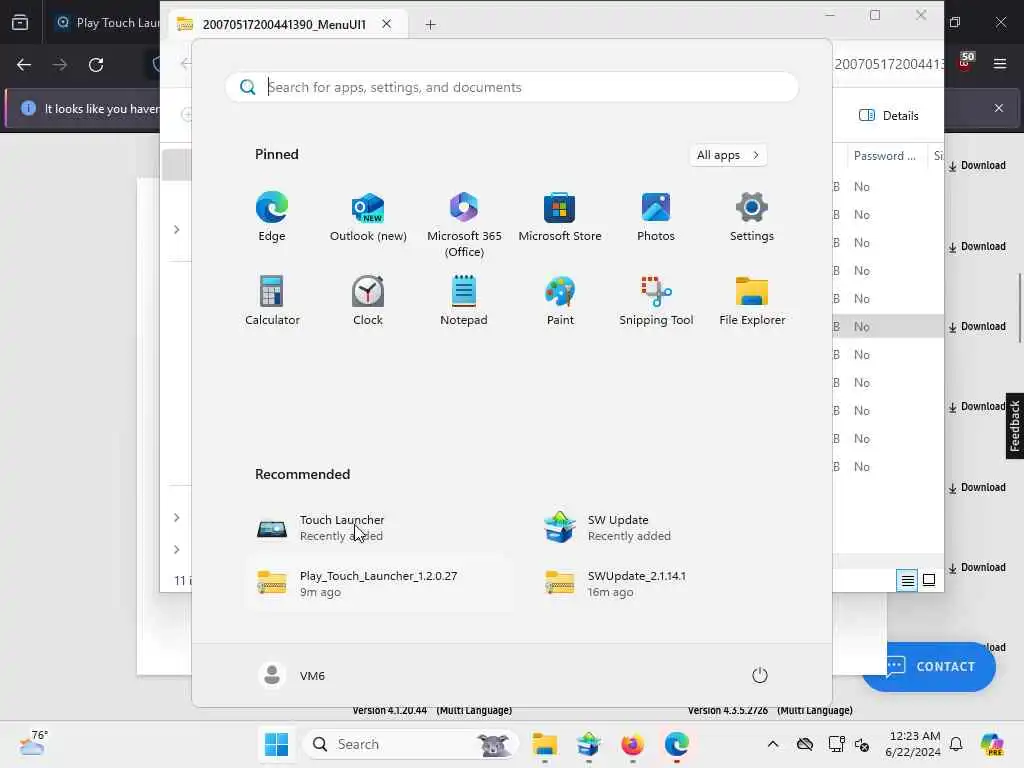Open File Explorer from the taskbar
Viewport: 1024px width, 768px height.
tap(544, 744)
